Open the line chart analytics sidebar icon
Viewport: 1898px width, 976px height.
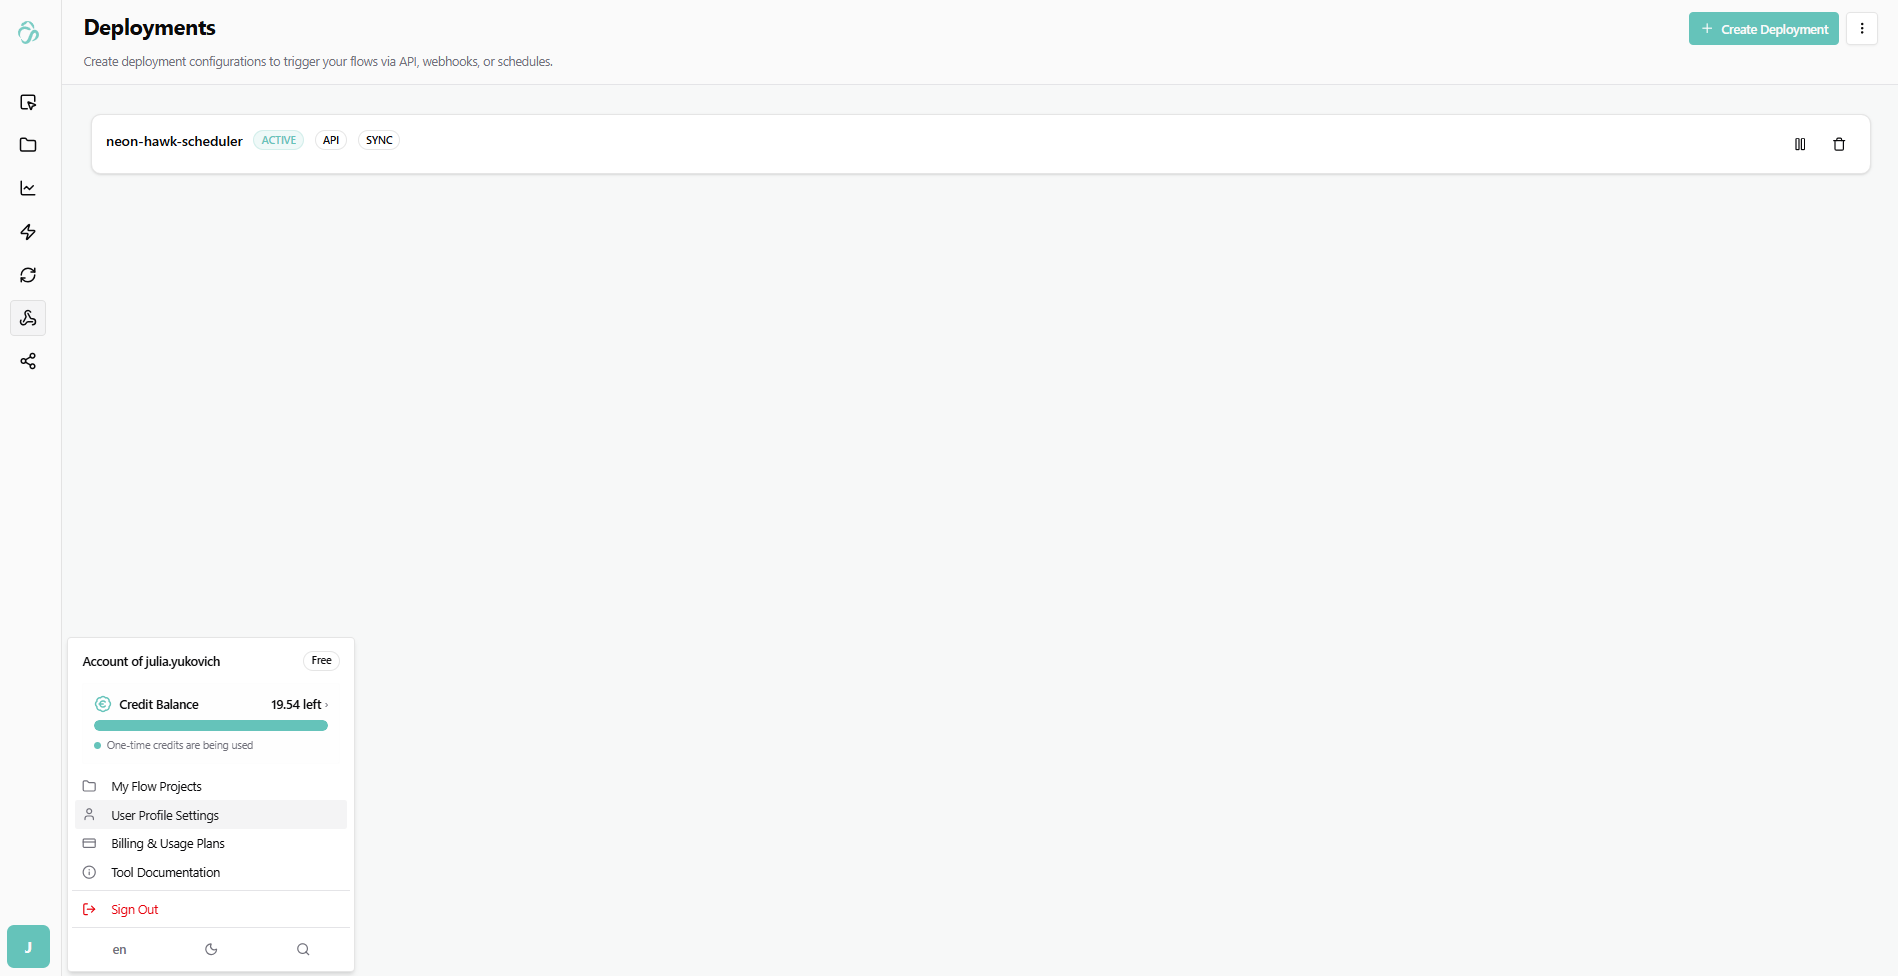click(28, 188)
